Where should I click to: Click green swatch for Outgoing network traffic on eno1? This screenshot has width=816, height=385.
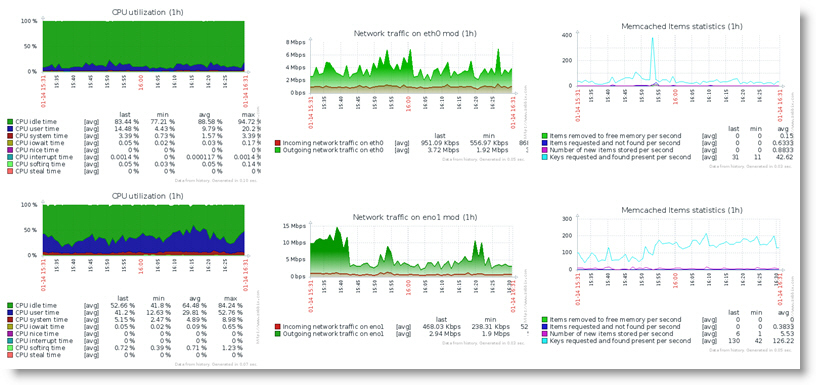(277, 333)
